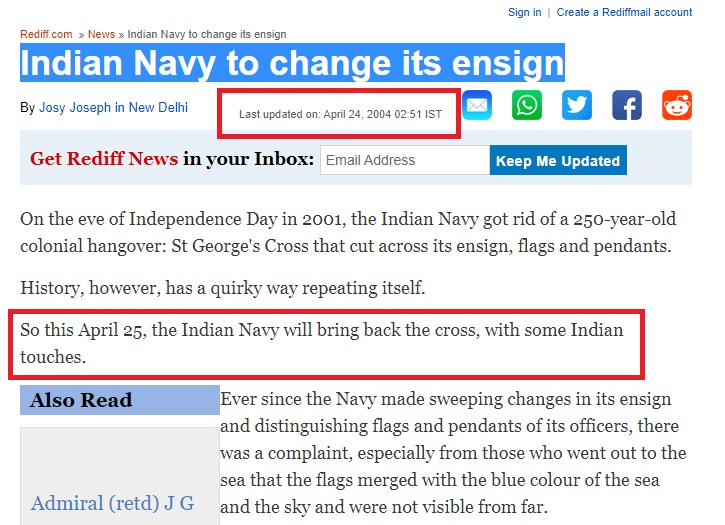Open Admiral (retd) J G related article link
725x525 pixels.
click(x=113, y=503)
